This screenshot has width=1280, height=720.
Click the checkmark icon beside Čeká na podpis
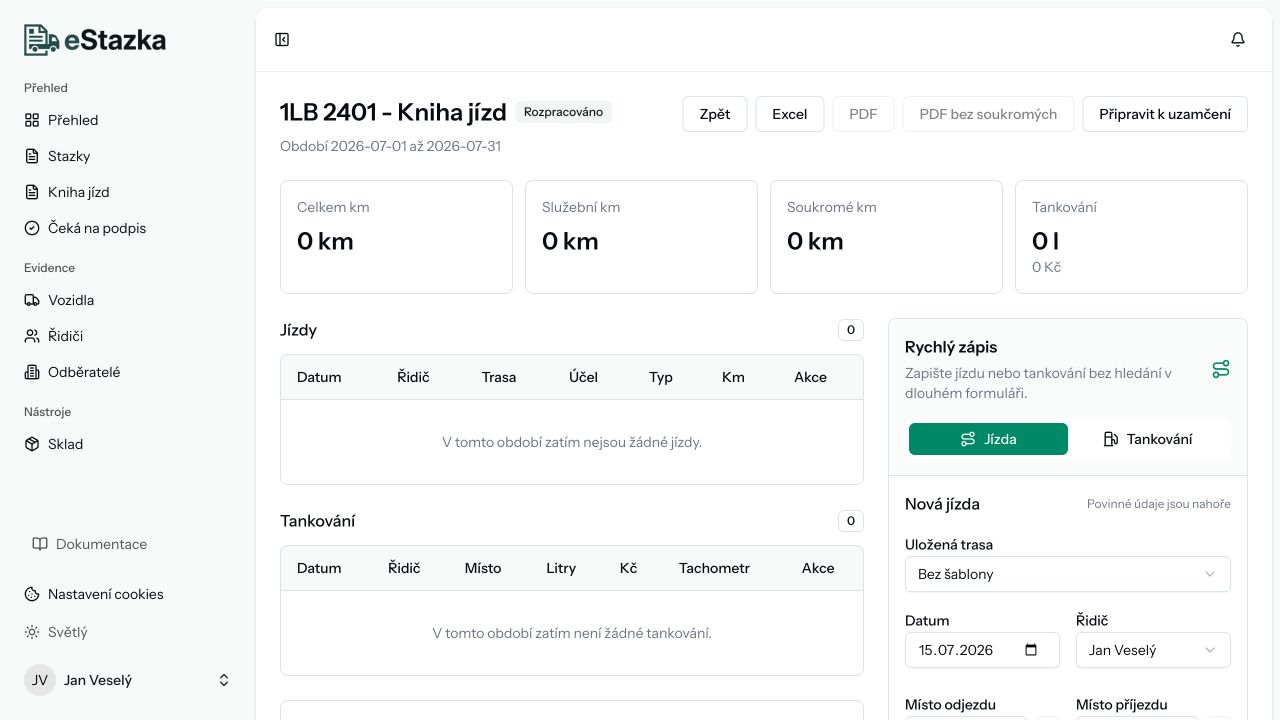pos(32,228)
